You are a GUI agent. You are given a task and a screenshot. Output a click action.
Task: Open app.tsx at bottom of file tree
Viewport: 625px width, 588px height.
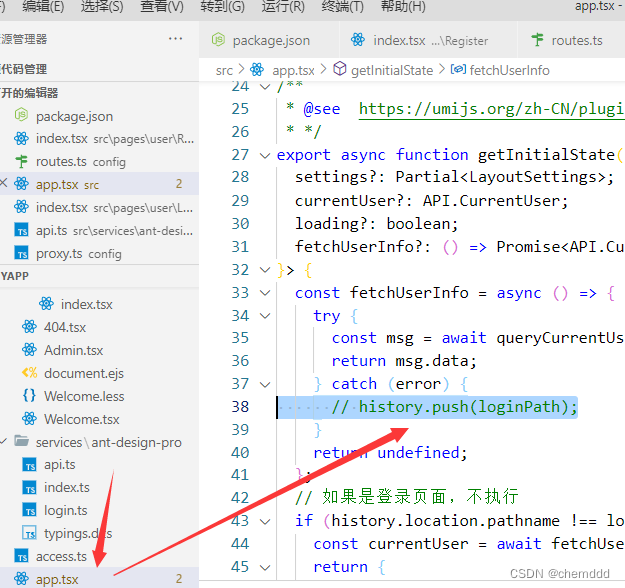[99, 578]
